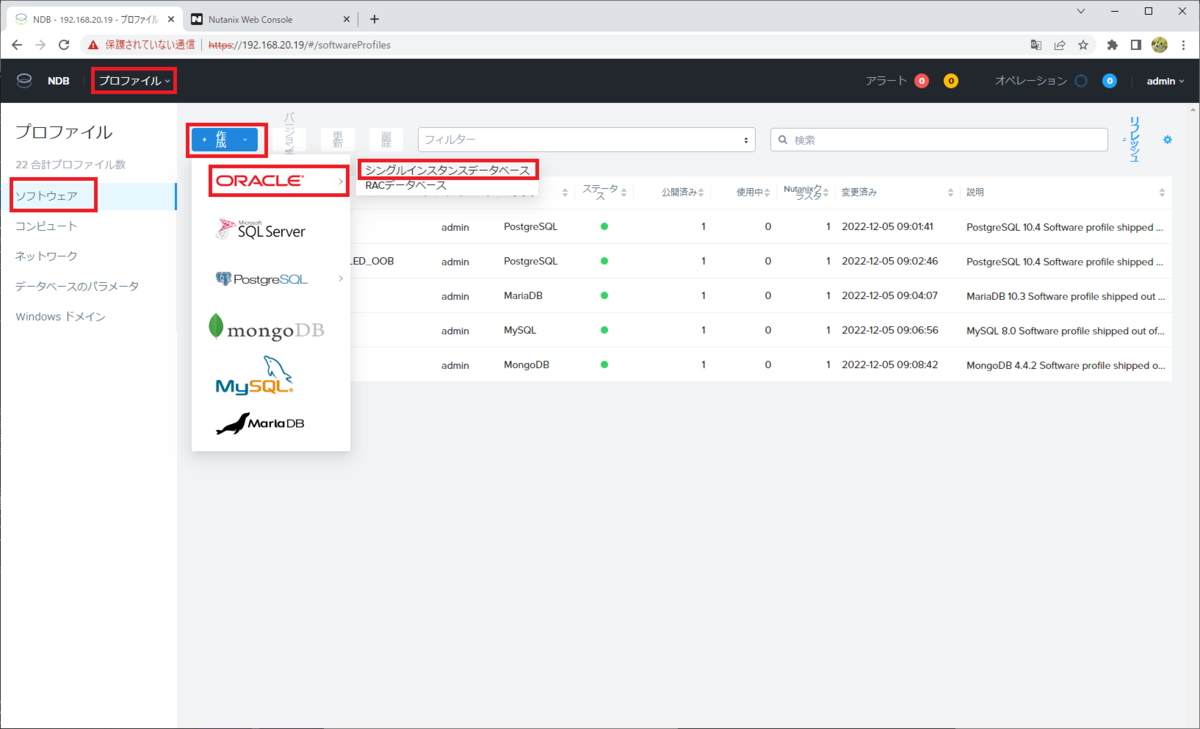Open the admin user menu
Image resolution: width=1200 pixels, height=729 pixels.
point(1165,81)
